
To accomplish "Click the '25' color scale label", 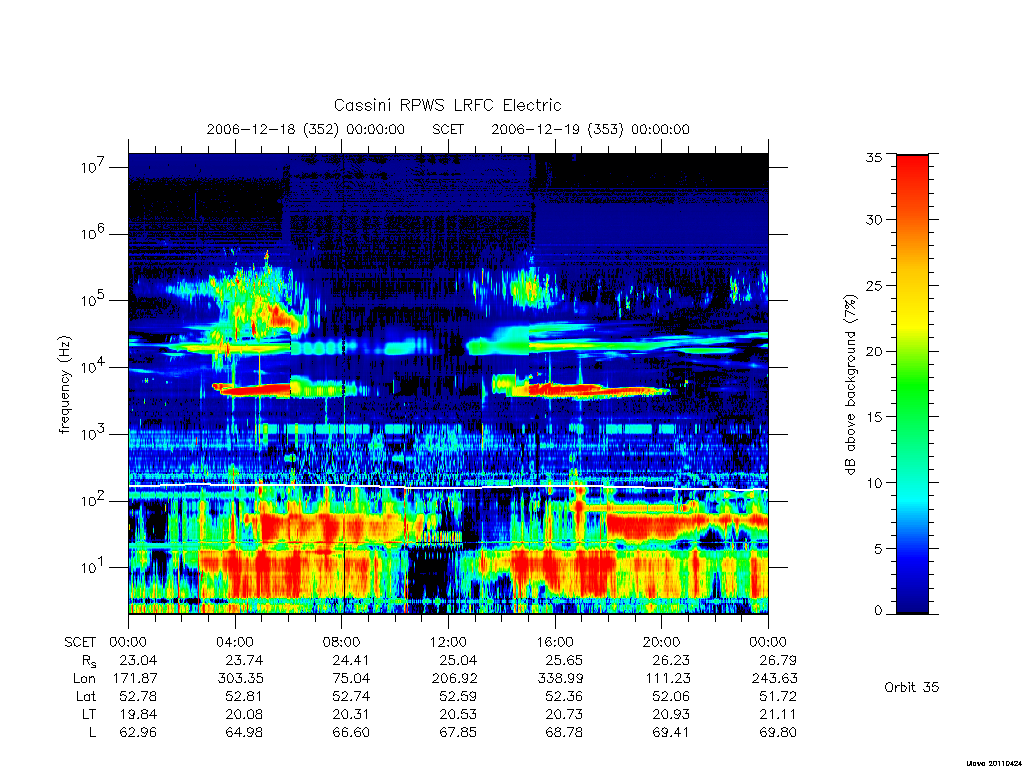I will pyautogui.click(x=873, y=285).
